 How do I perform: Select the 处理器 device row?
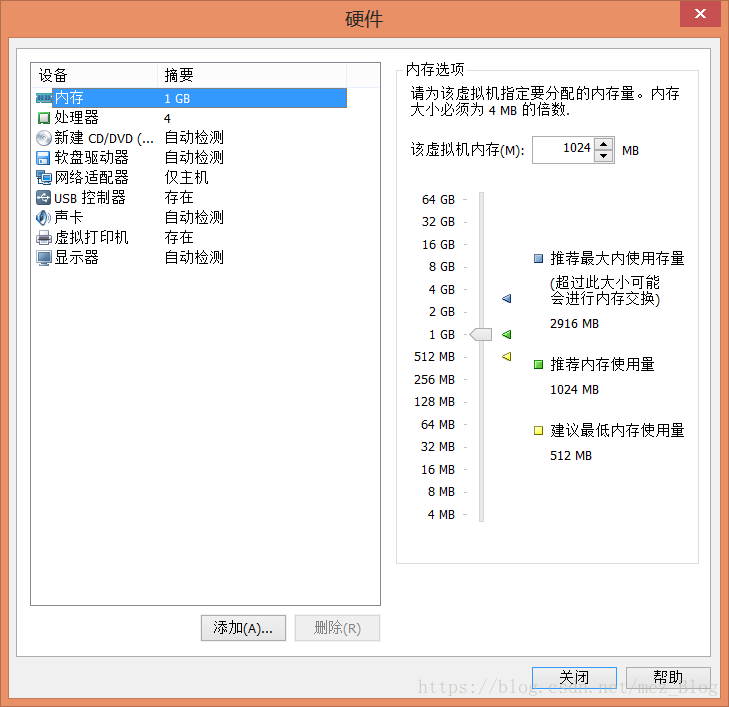click(191, 118)
